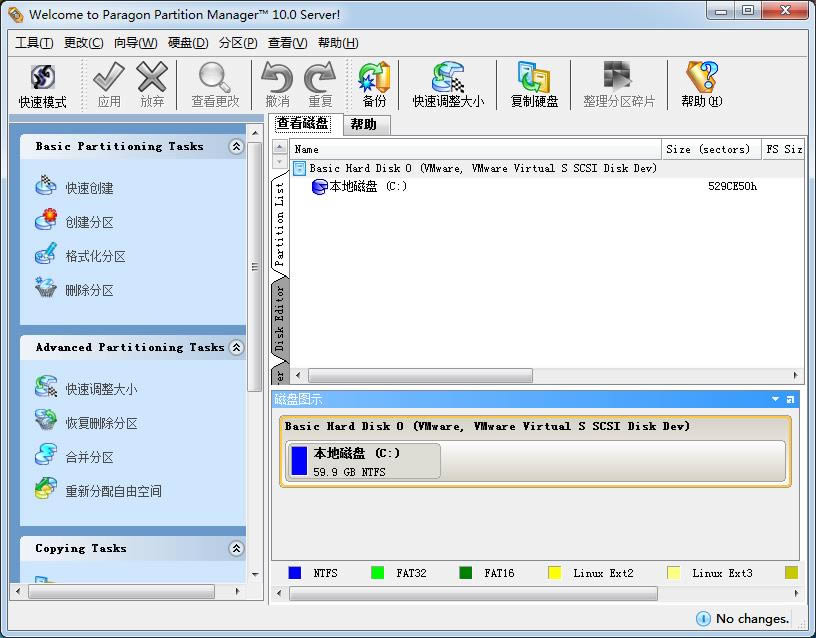
Task: Click the sidebar scroll down arrow
Action: [255, 575]
